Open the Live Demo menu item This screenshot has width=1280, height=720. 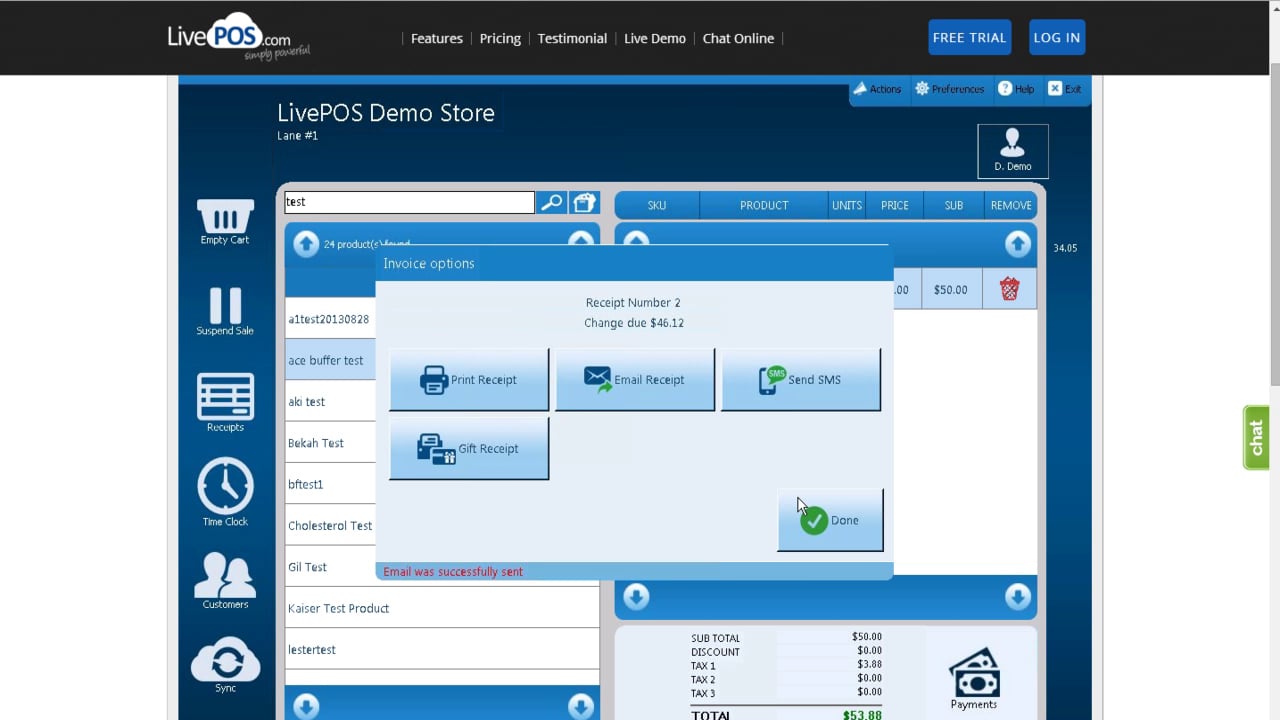[655, 38]
